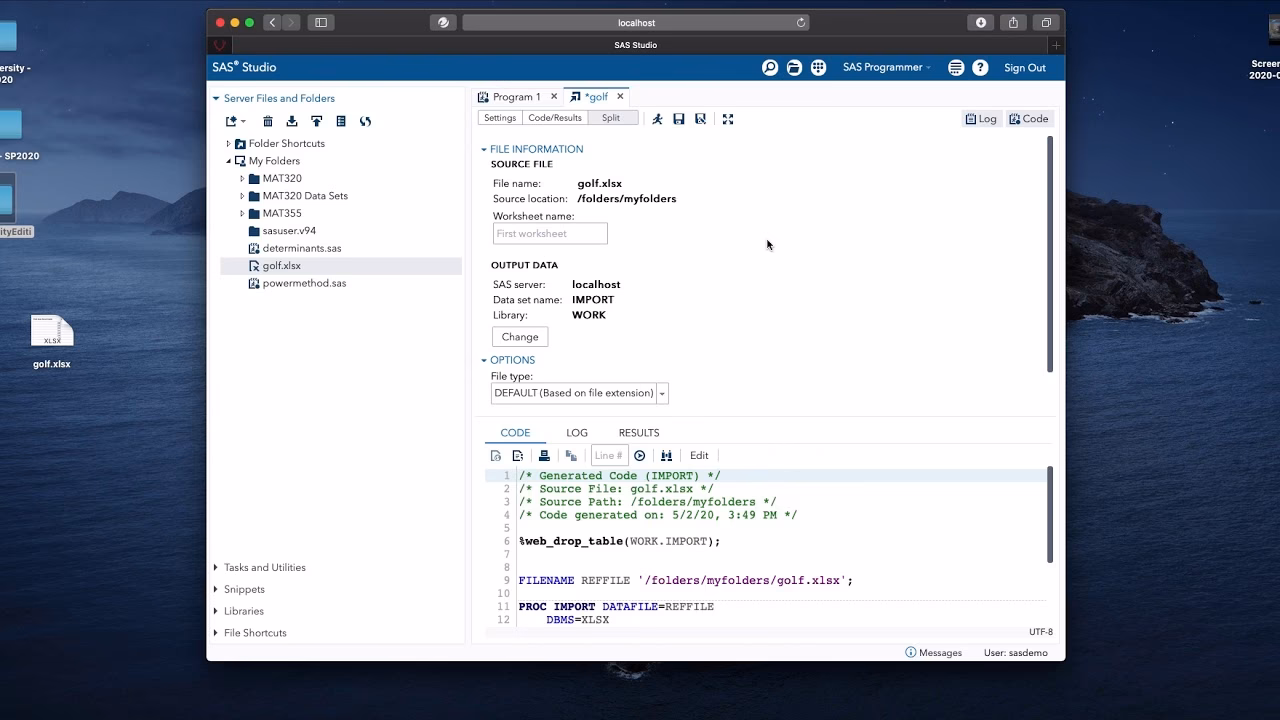Screen dimensions: 1280x720
Task: Click the Save floppy disk icon
Action: 679,119
